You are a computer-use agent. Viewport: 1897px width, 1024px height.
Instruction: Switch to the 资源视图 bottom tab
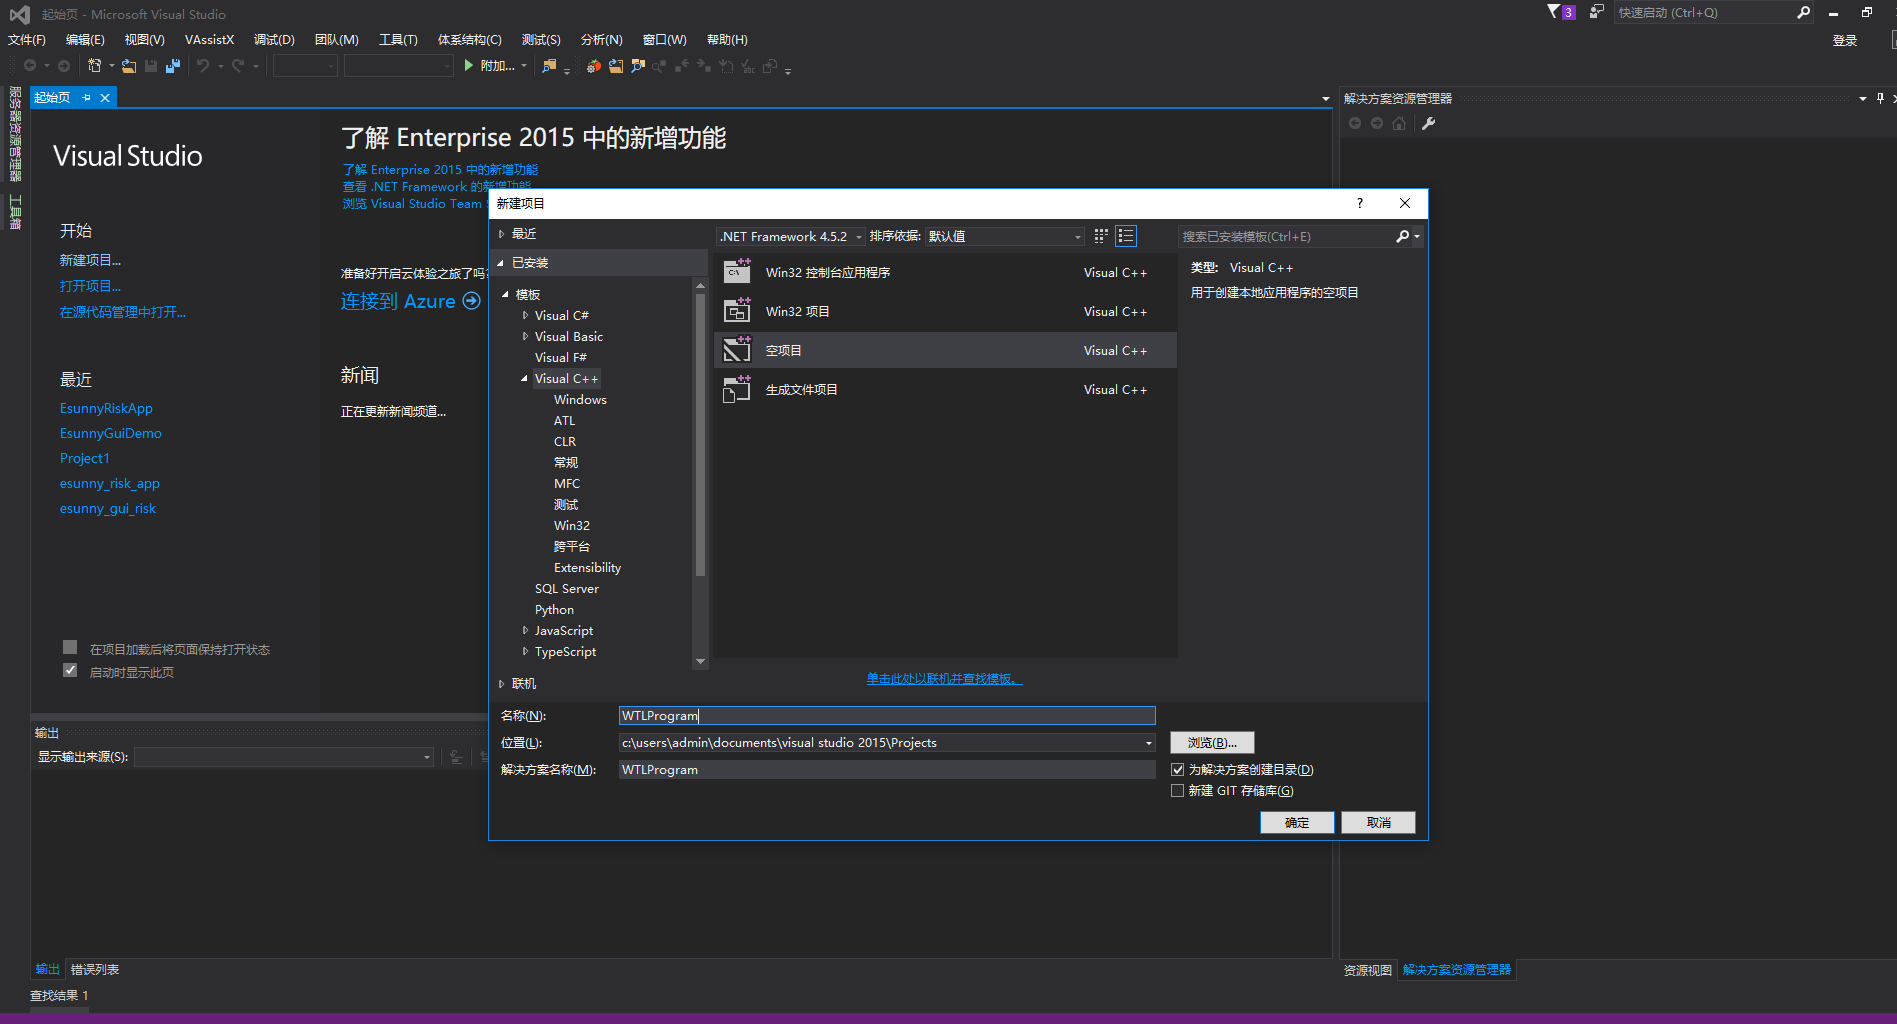pos(1367,970)
